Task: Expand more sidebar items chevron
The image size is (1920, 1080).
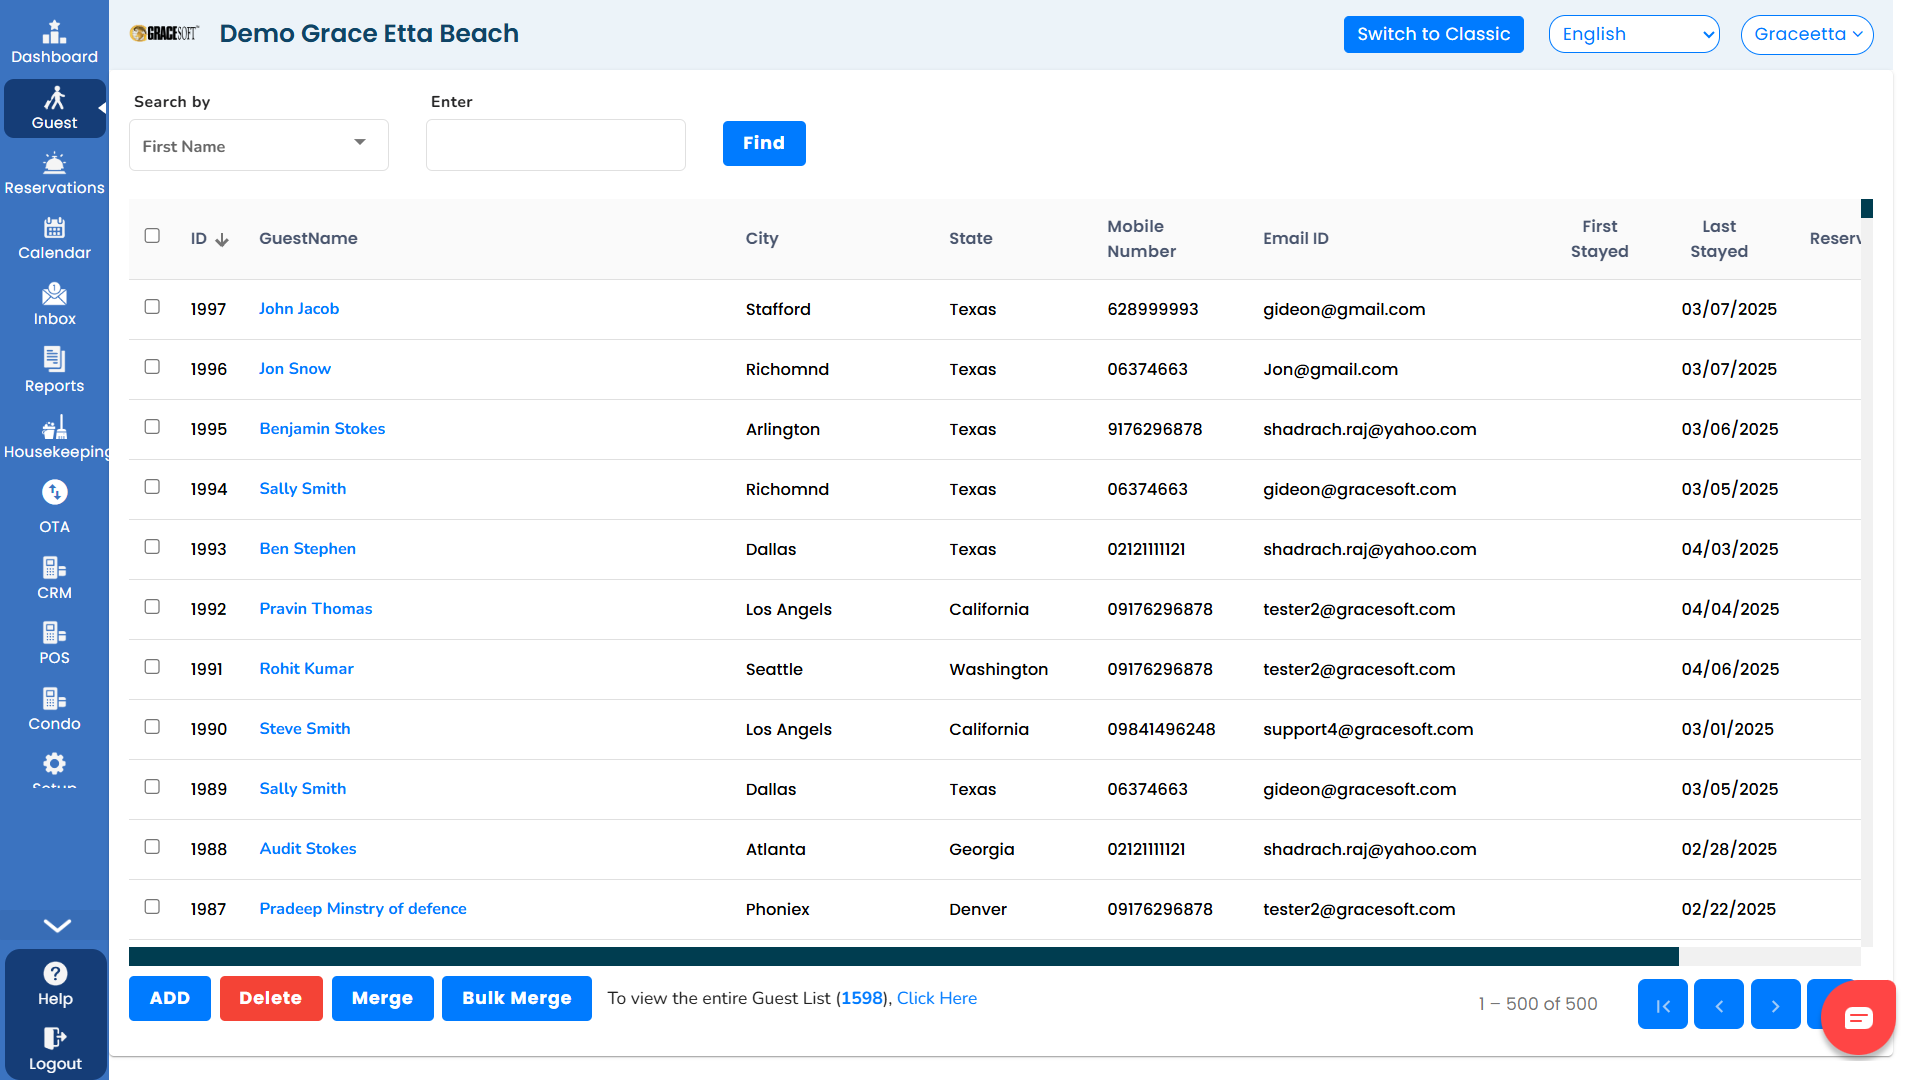Action: point(57,925)
